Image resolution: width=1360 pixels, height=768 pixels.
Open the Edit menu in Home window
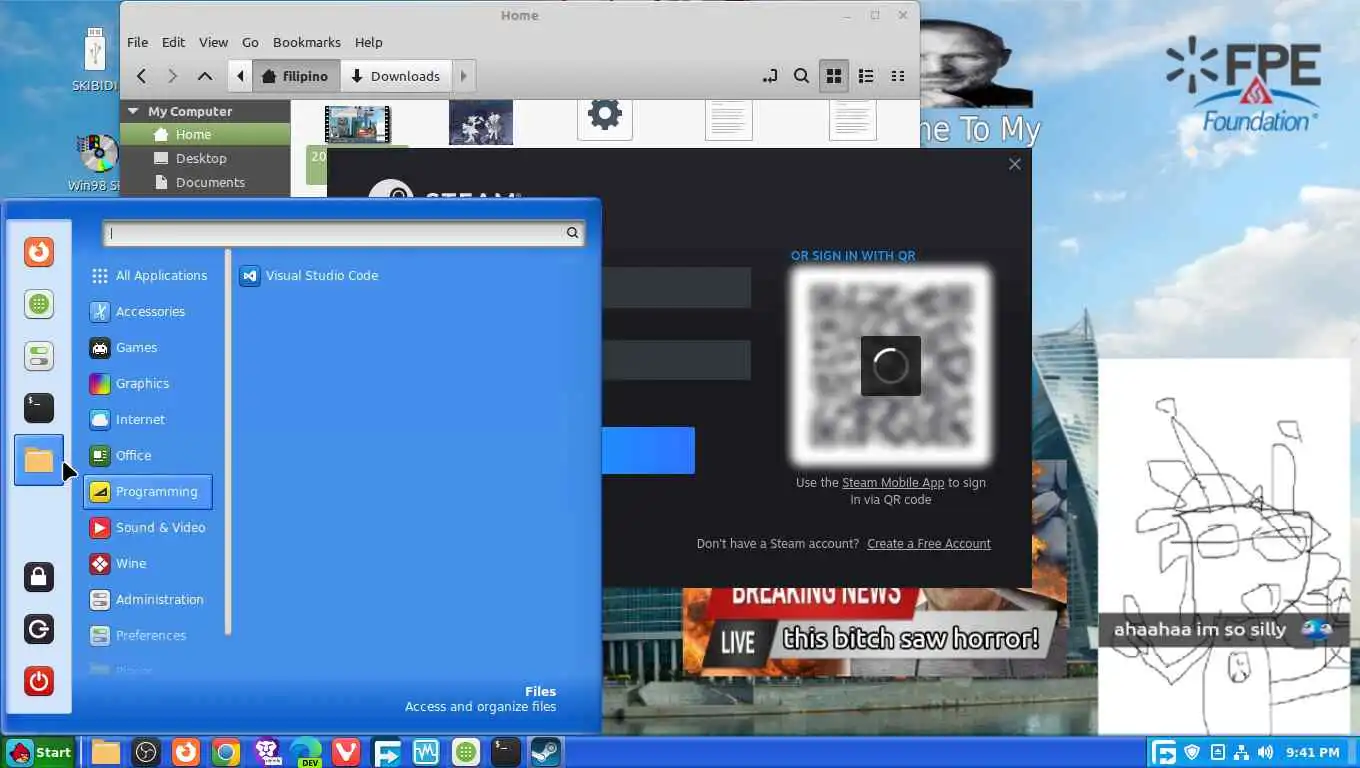tap(173, 42)
